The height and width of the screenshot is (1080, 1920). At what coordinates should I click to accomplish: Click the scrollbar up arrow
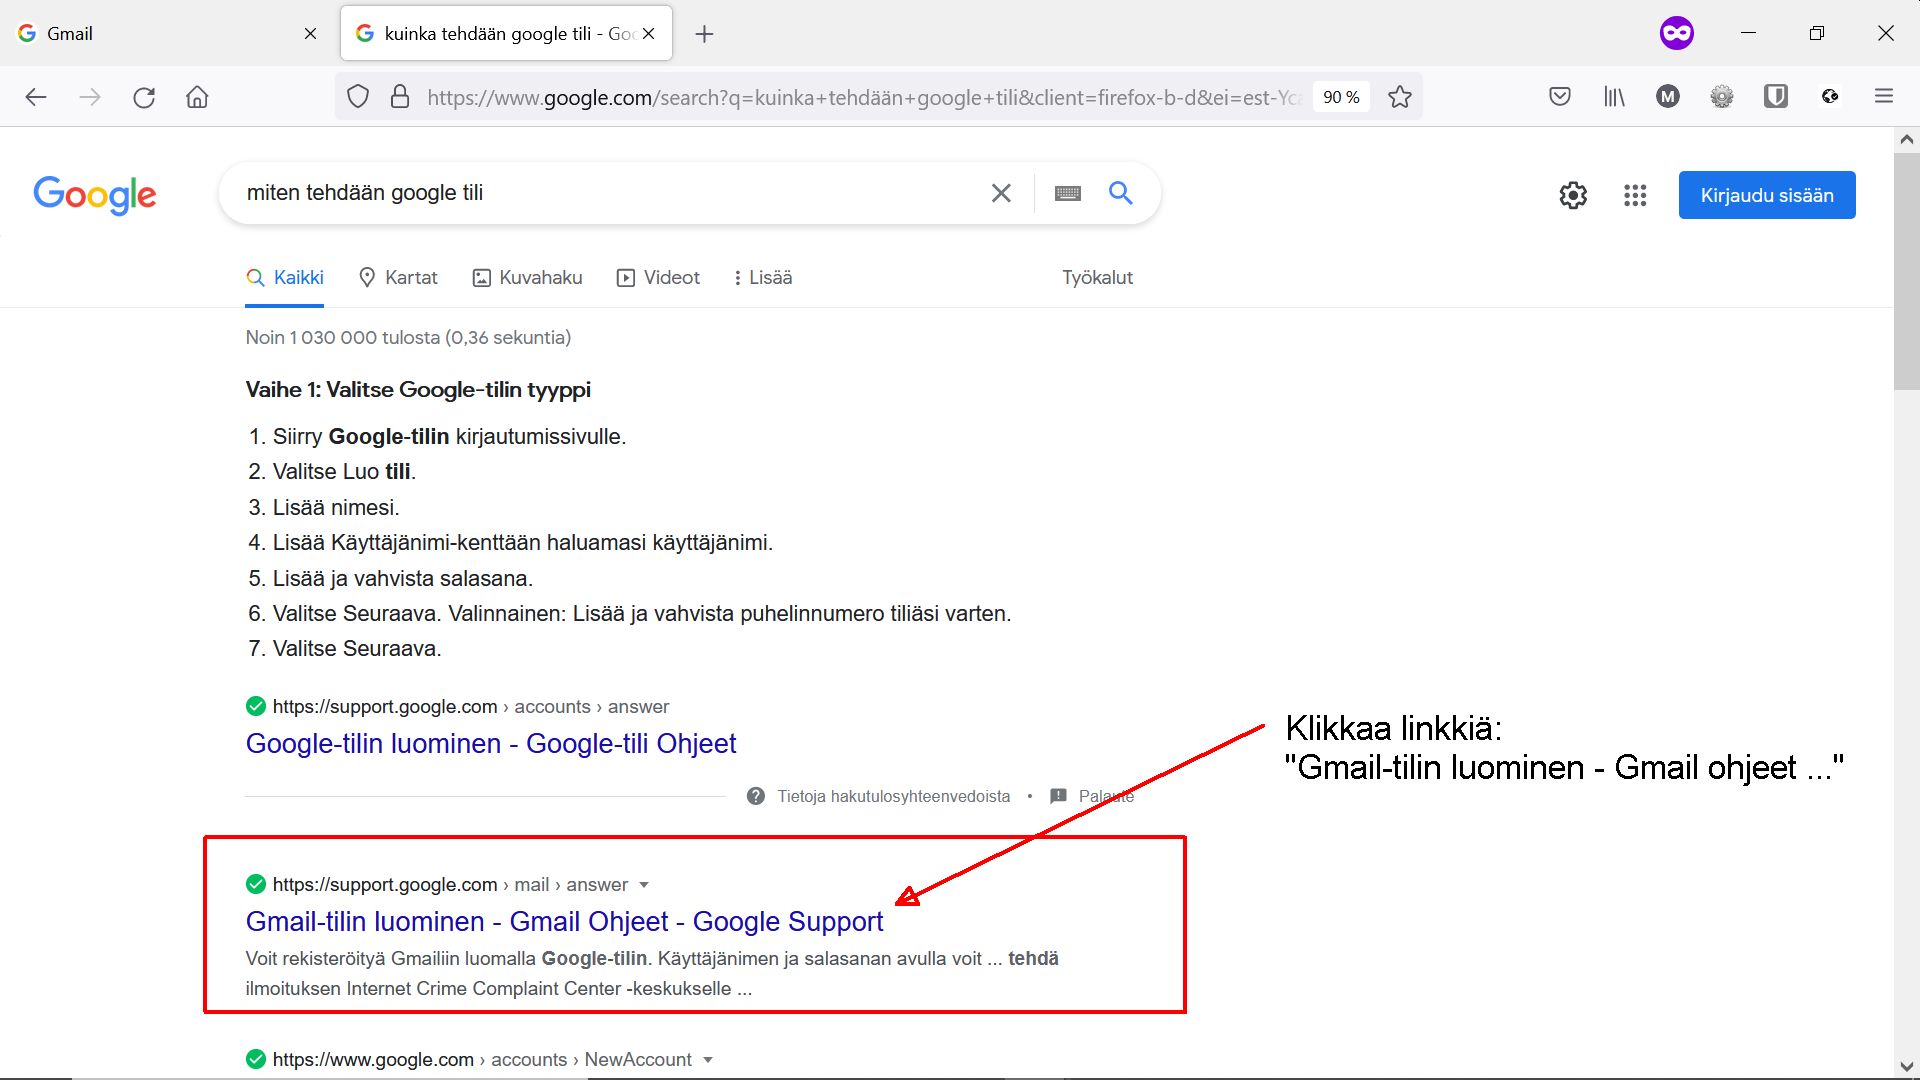click(1906, 140)
